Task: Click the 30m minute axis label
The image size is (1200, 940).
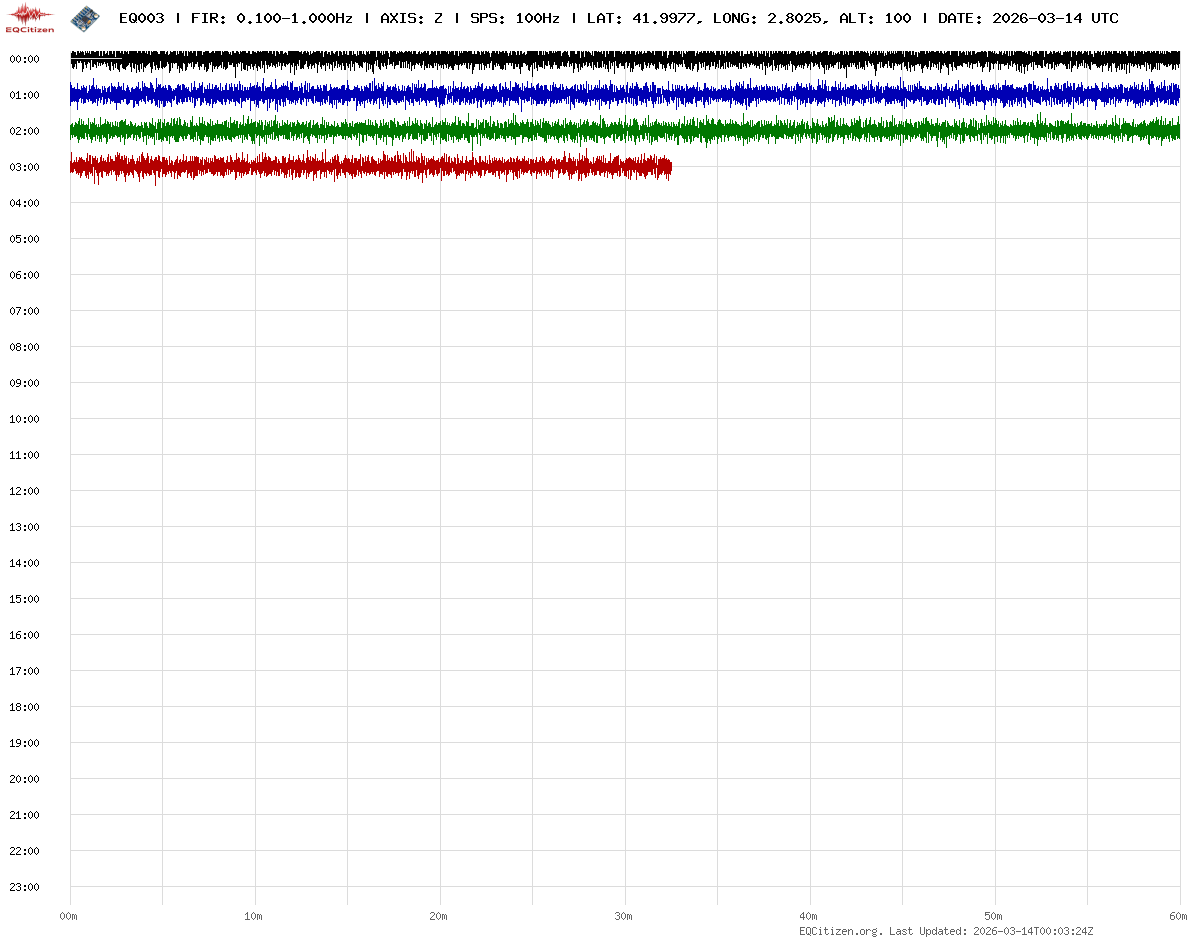Action: (624, 916)
